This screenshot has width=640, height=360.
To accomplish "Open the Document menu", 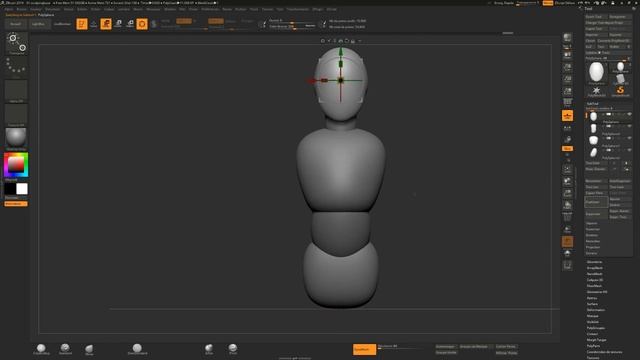I will coord(52,9).
